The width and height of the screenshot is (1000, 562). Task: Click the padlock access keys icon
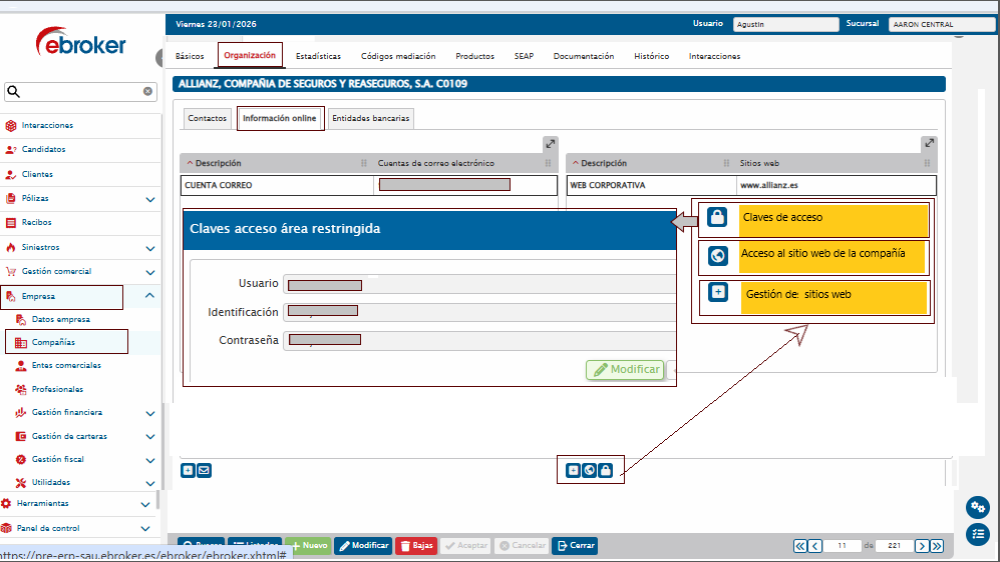(x=605, y=470)
